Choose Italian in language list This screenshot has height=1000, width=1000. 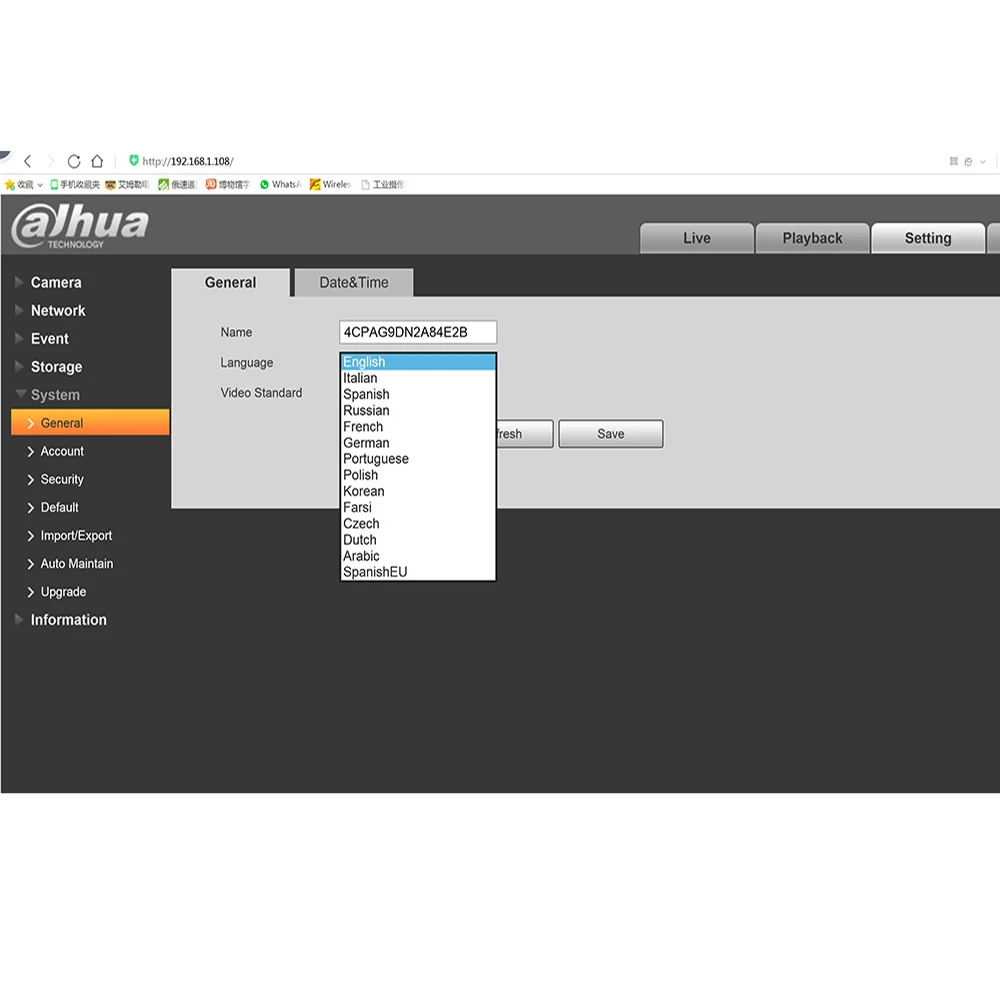pos(418,378)
